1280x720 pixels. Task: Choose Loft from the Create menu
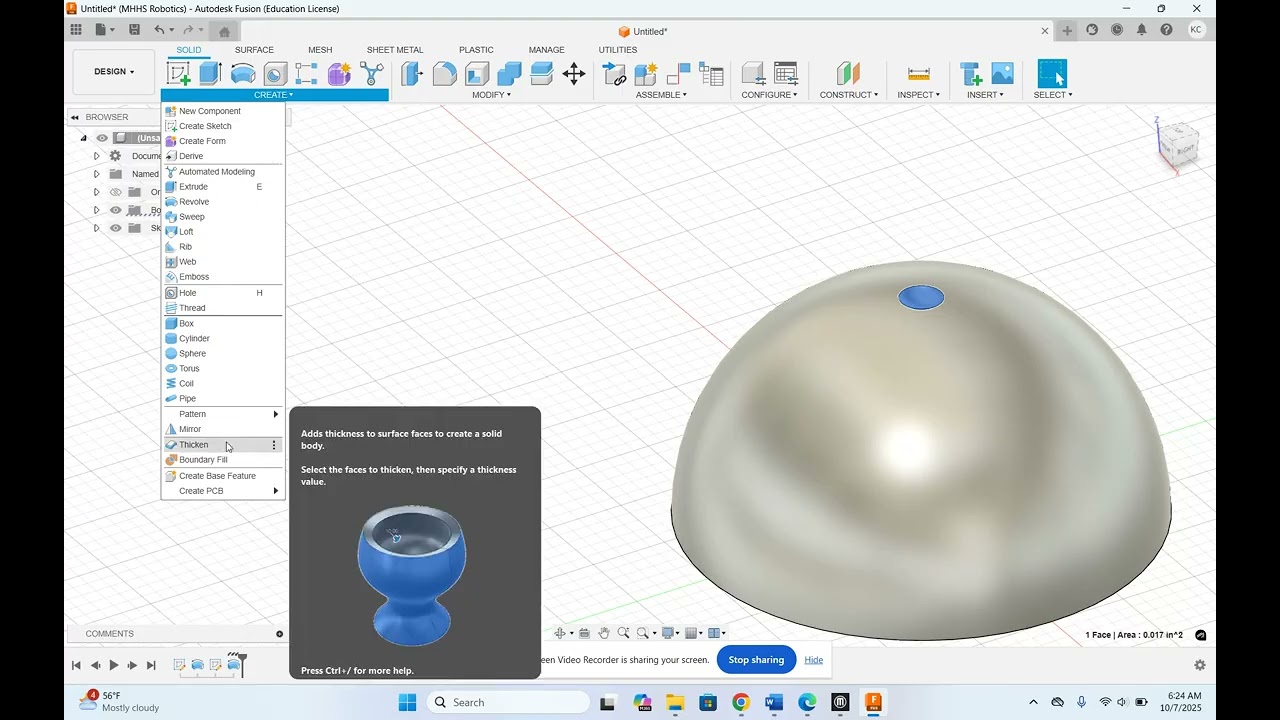coord(223,231)
